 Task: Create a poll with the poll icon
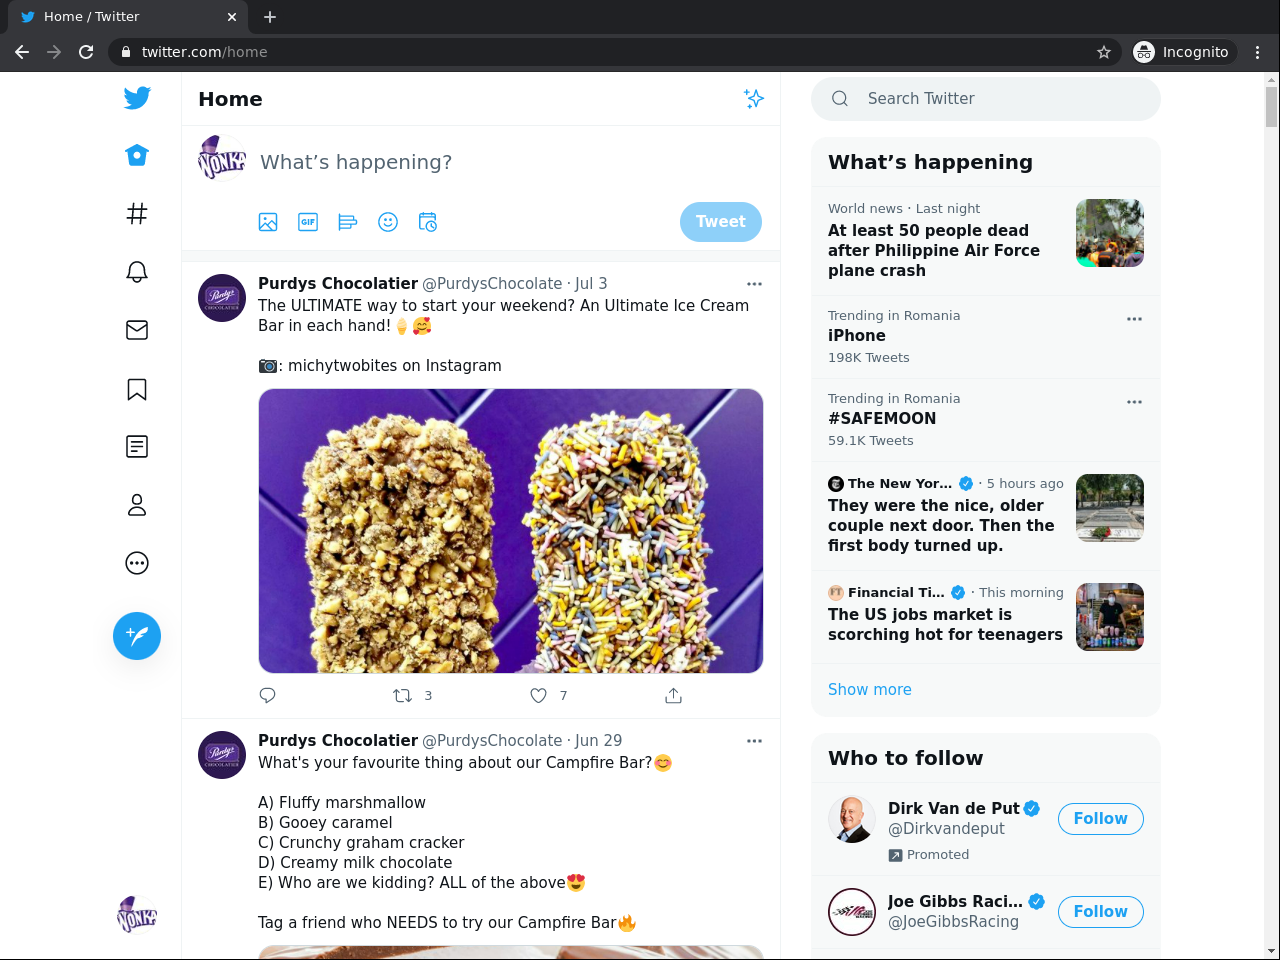click(x=348, y=222)
